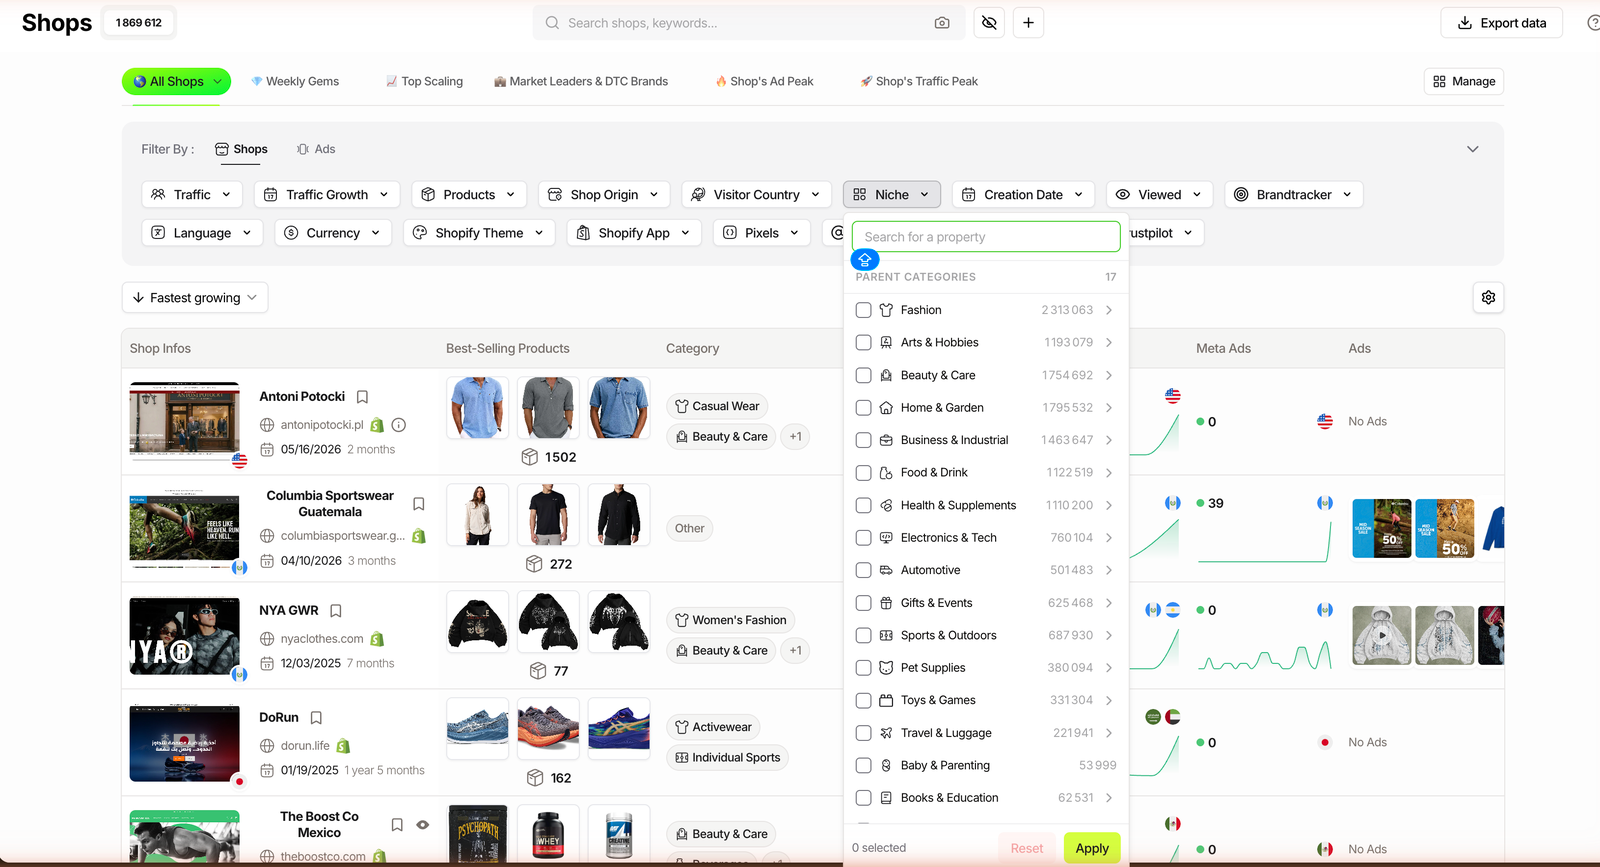
Task: Open first DoRun sneaker product thumbnail
Action: coord(477,728)
